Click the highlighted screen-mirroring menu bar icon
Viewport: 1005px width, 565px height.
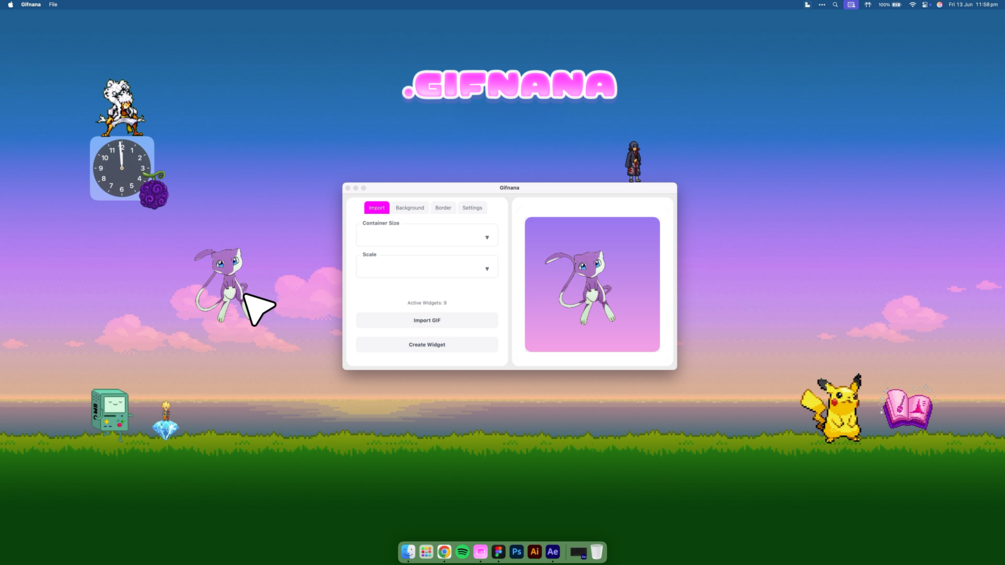[x=851, y=4]
